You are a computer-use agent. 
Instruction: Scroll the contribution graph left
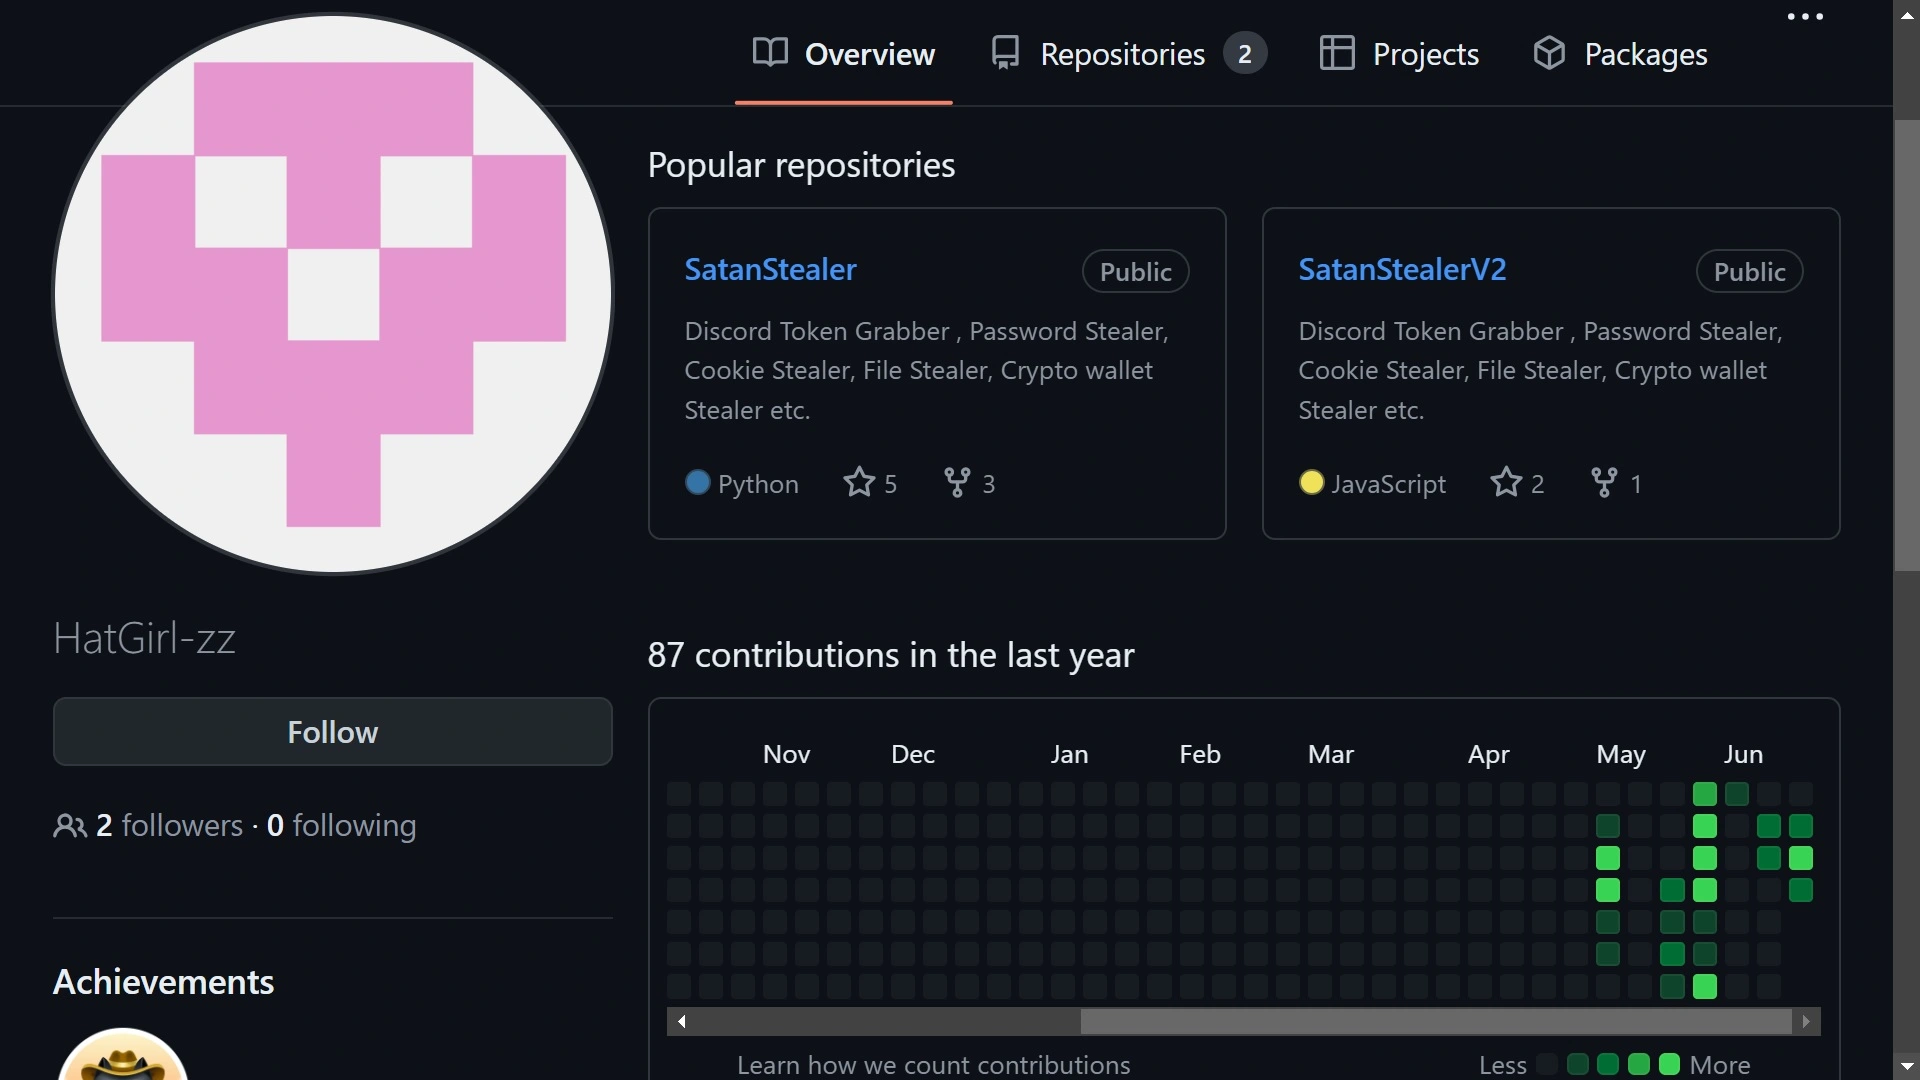pyautogui.click(x=682, y=1021)
